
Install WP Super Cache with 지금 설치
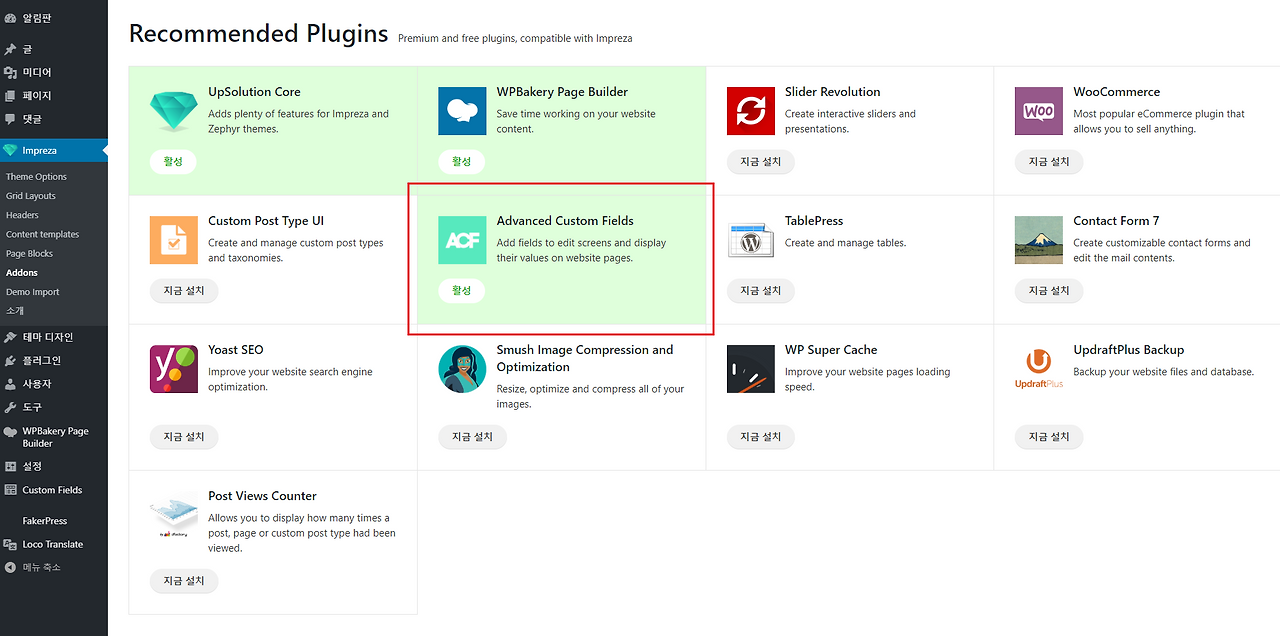[761, 436]
